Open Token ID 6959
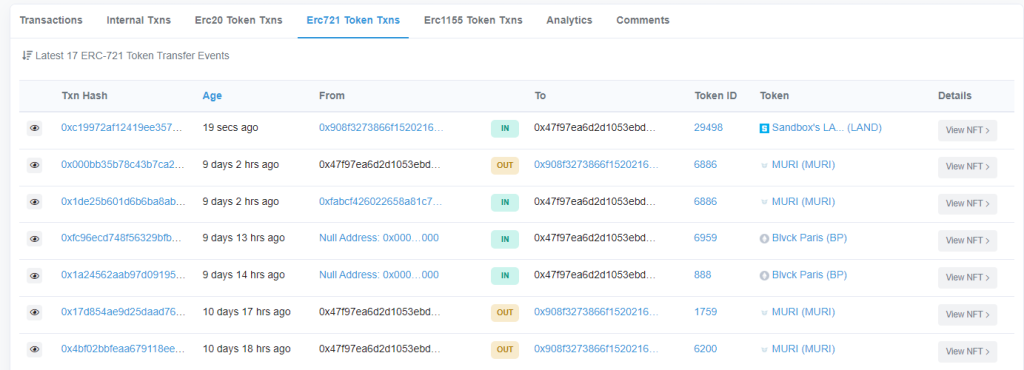 [705, 238]
